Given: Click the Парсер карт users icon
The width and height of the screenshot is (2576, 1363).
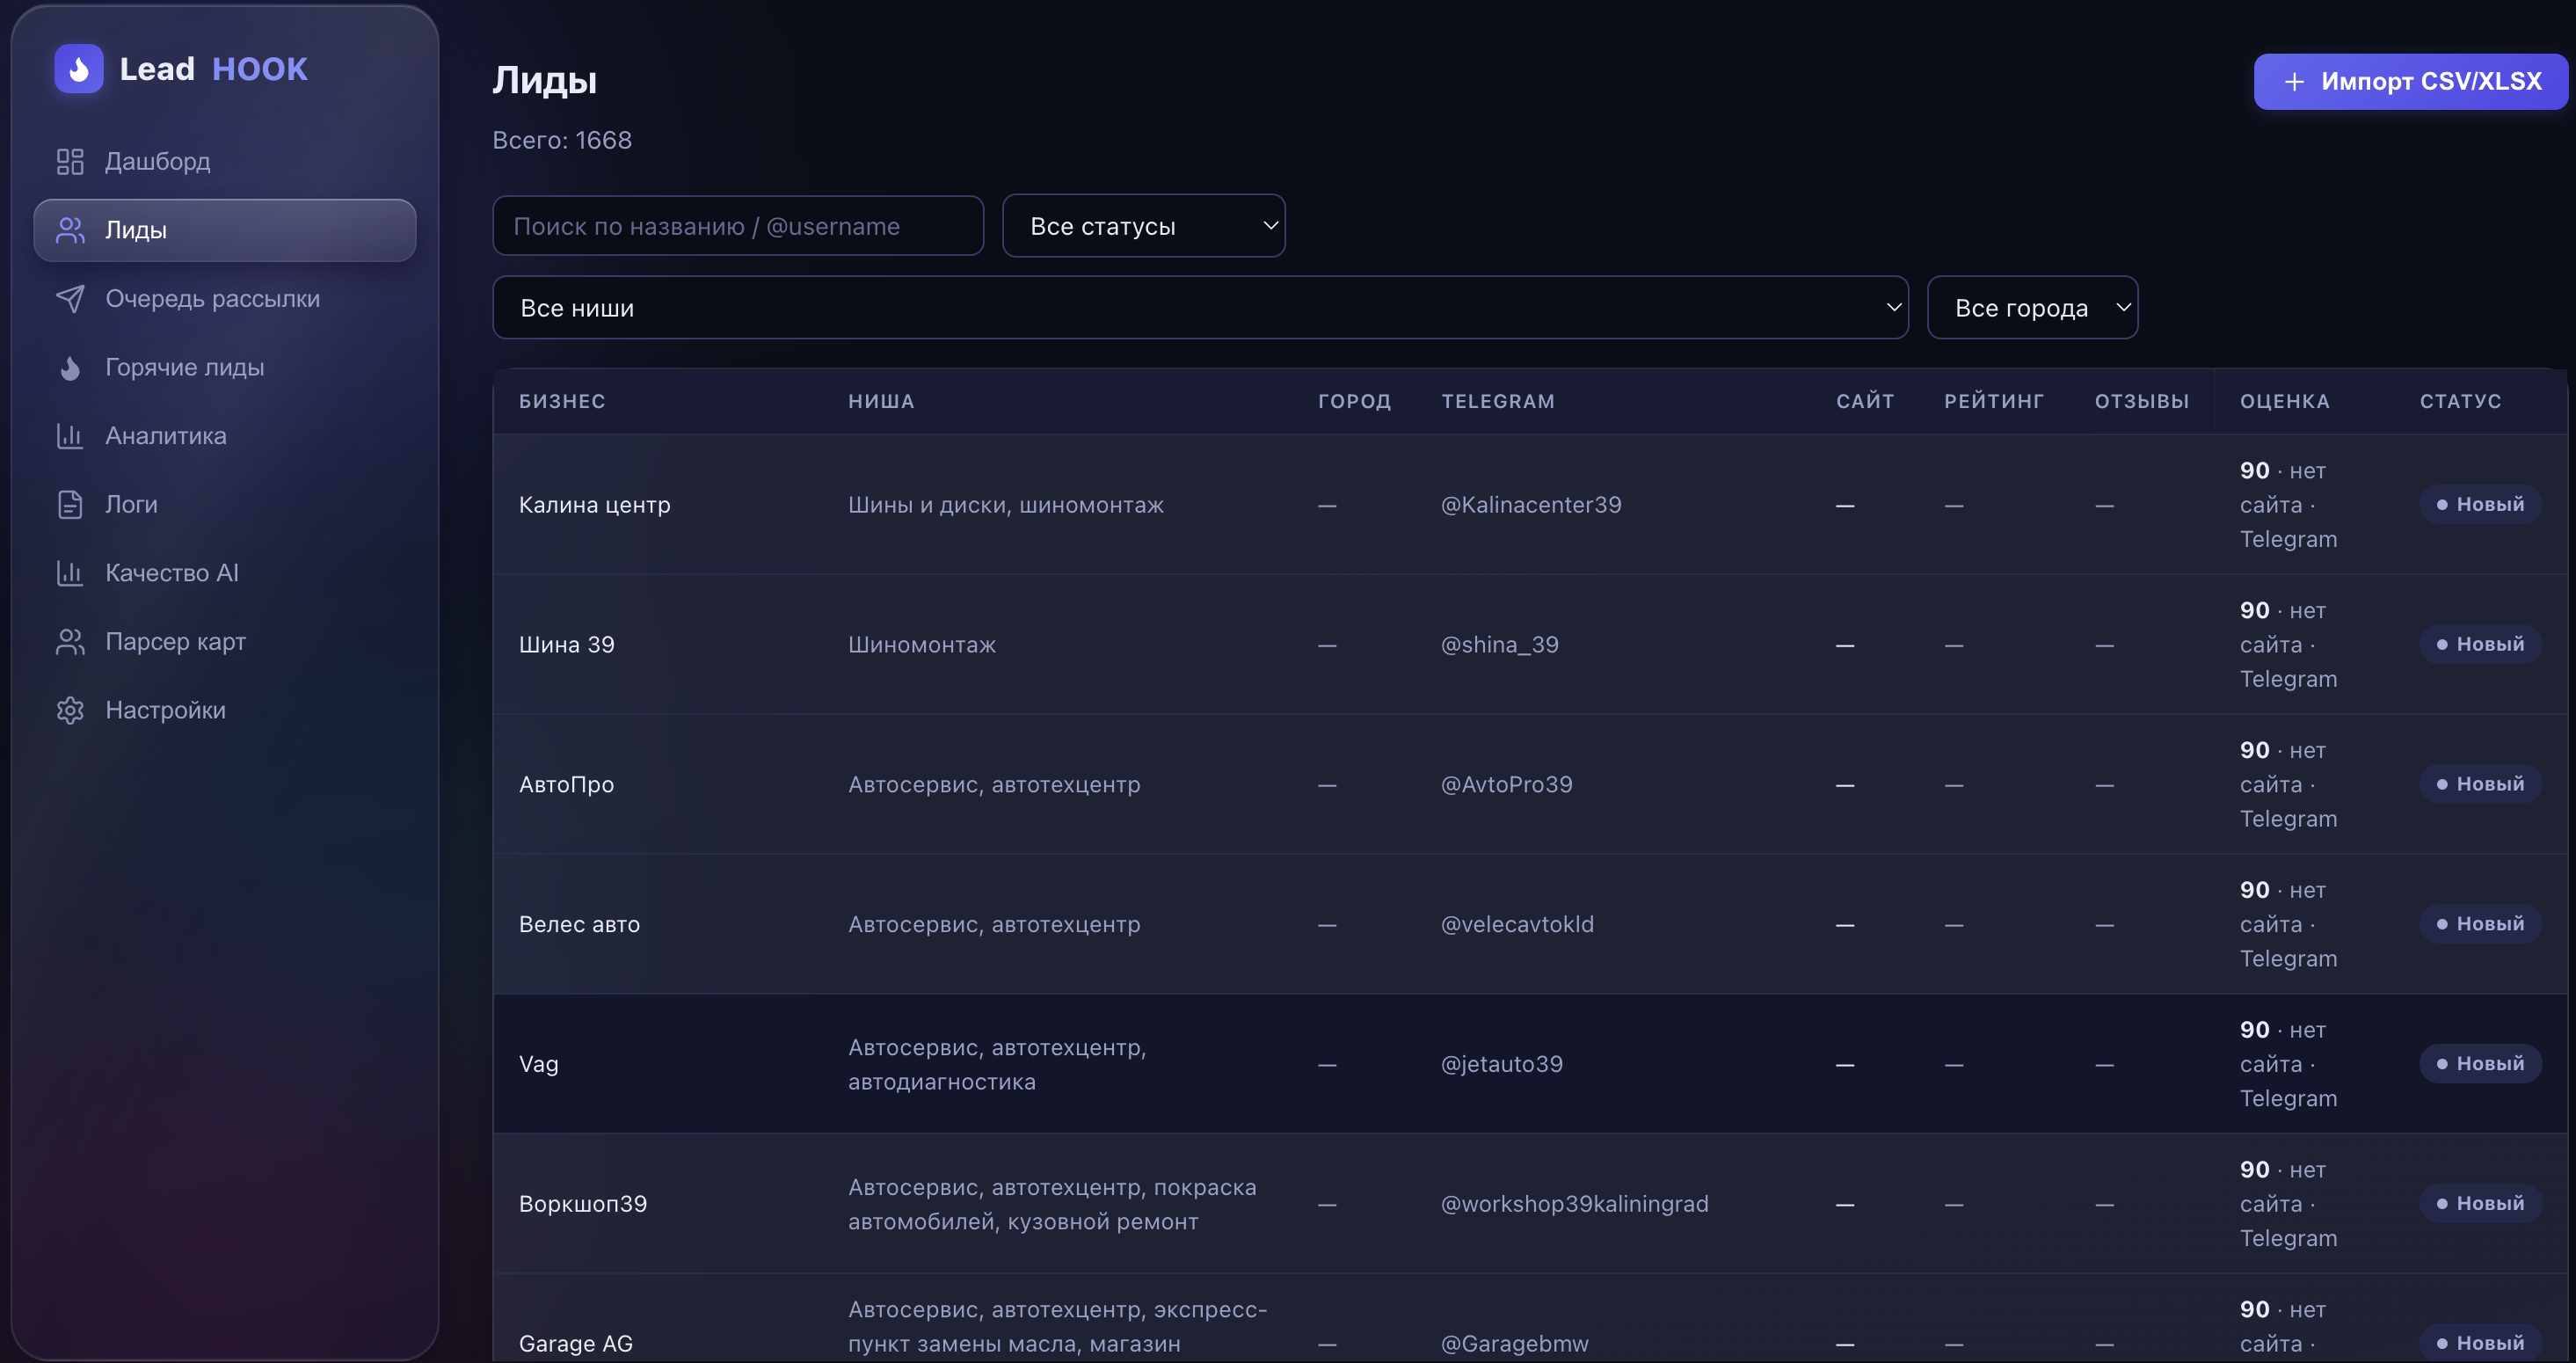Looking at the screenshot, I should coord(70,641).
